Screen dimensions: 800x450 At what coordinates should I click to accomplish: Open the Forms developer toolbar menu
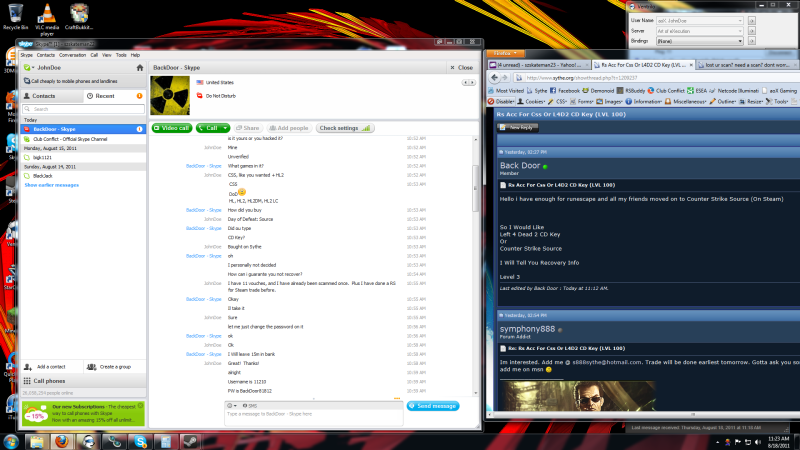point(582,102)
